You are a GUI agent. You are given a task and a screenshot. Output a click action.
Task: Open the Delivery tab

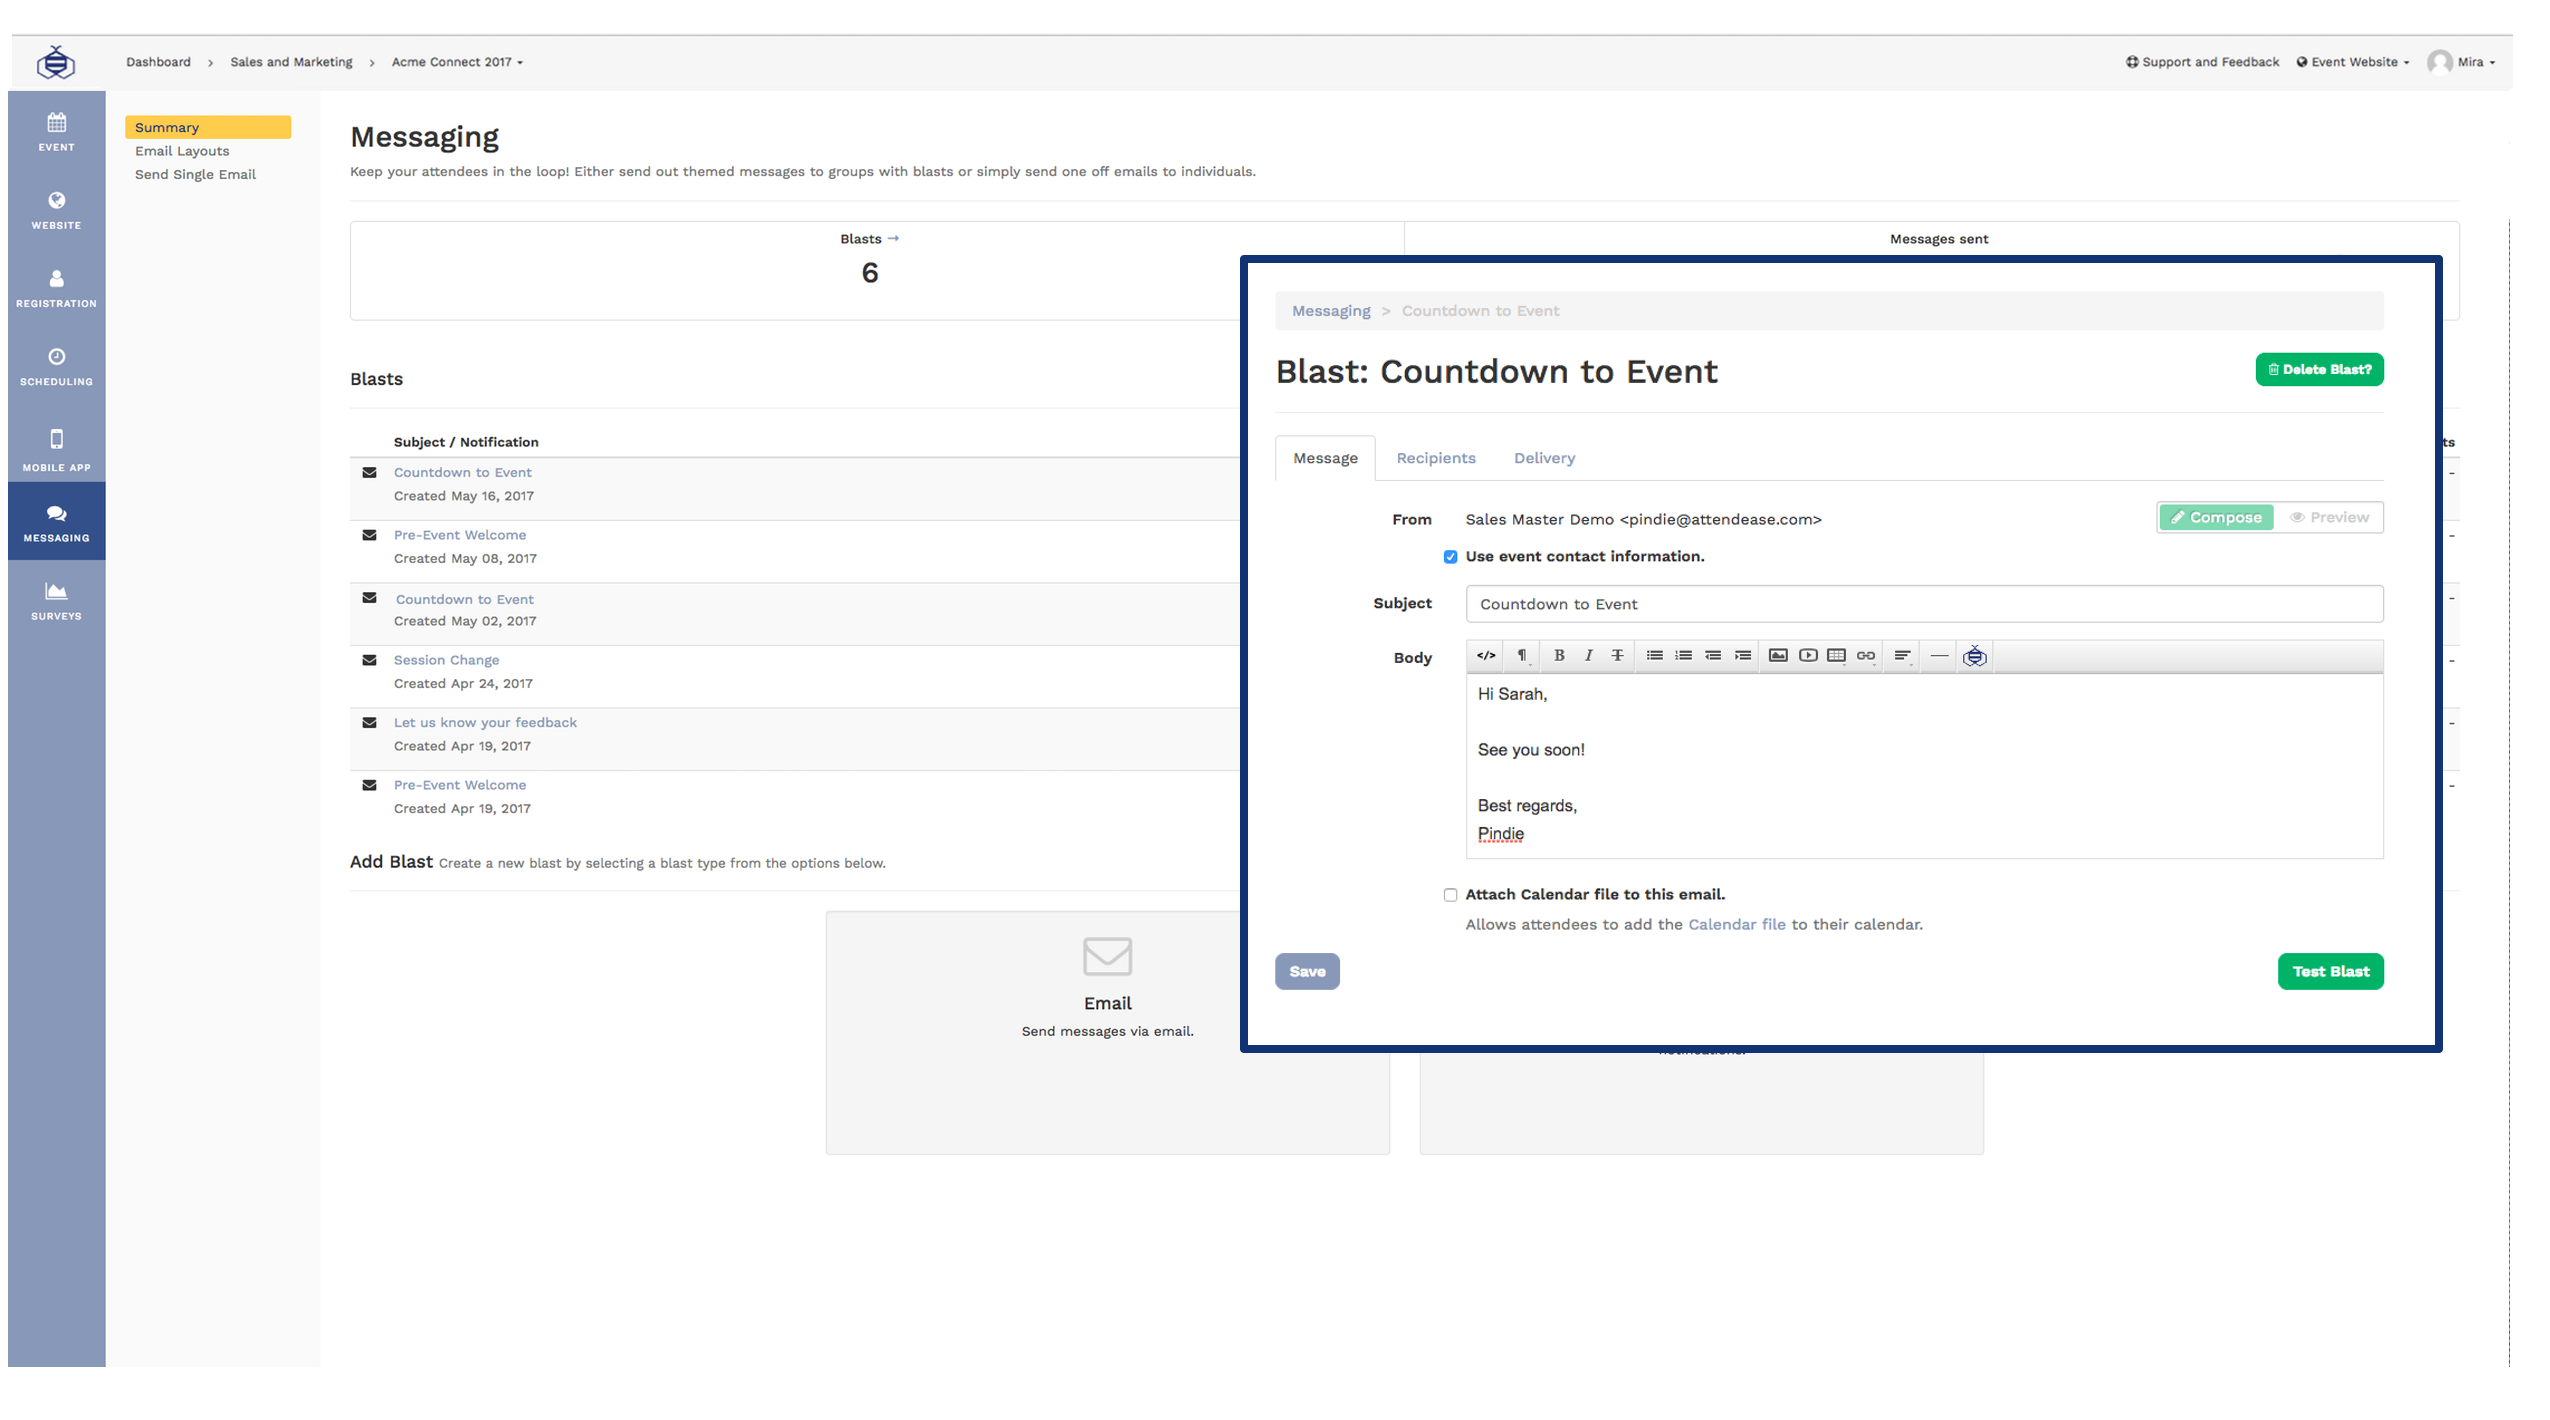tap(1544, 458)
